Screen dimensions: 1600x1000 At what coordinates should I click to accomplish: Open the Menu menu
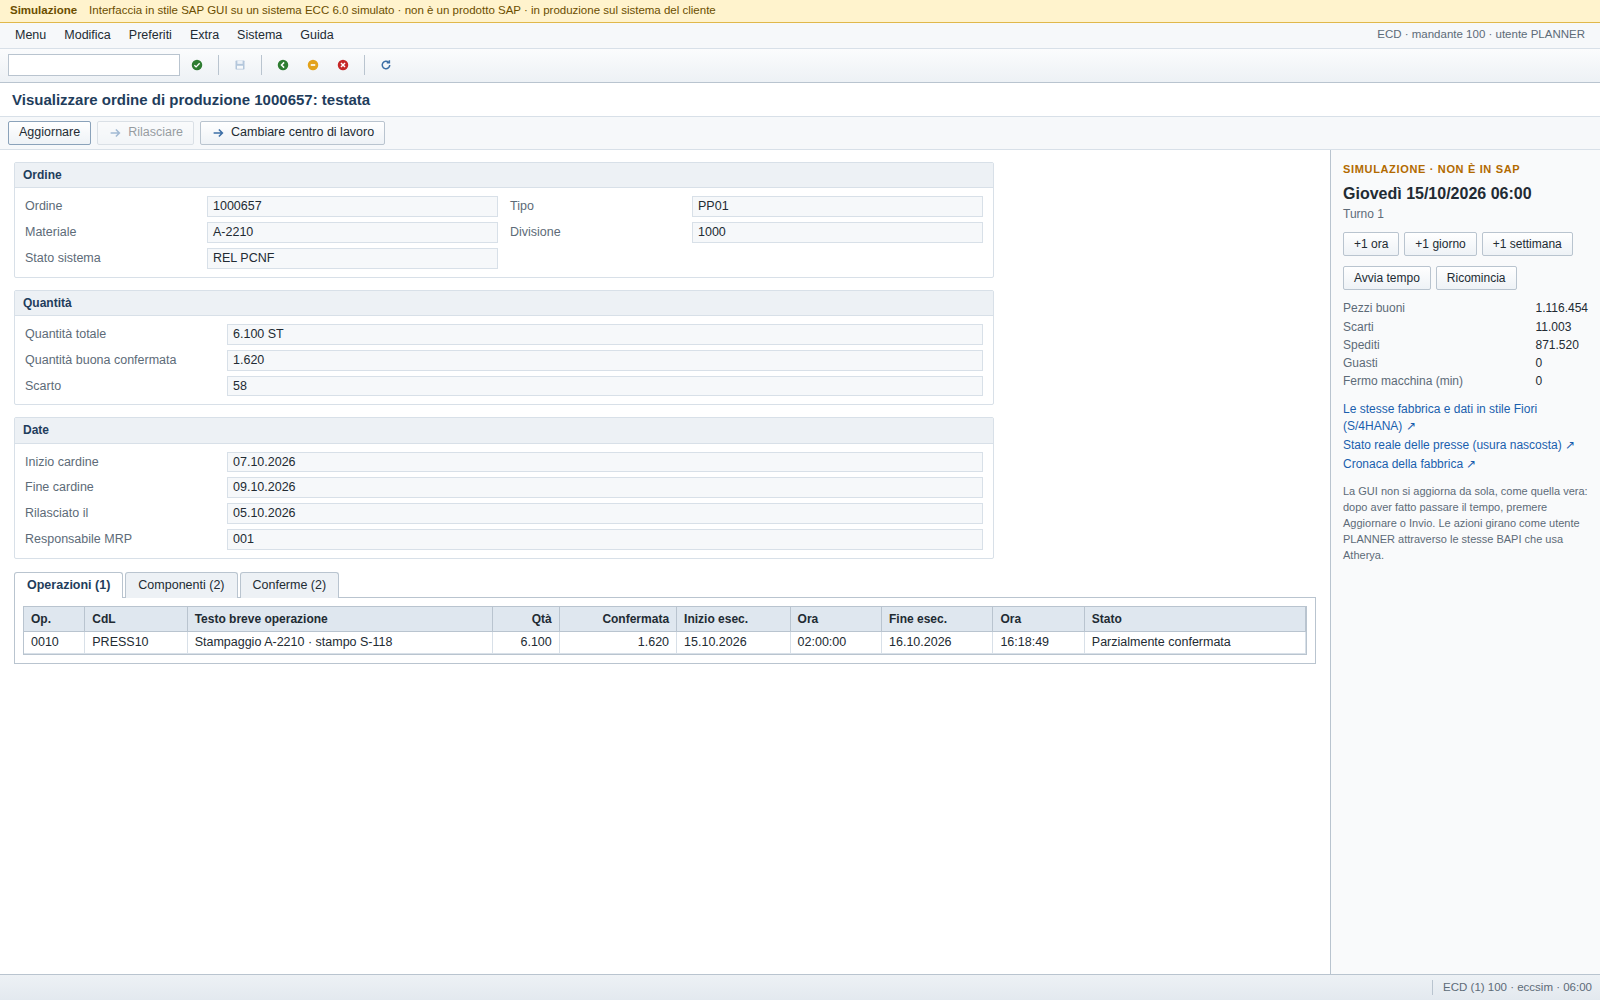tap(30, 35)
